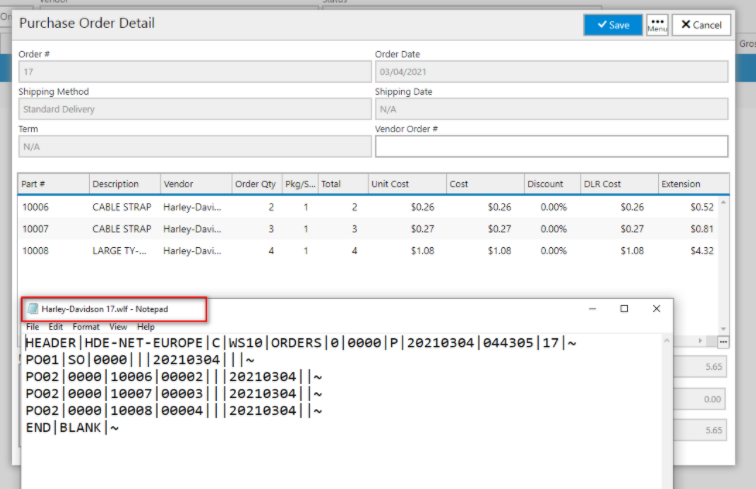Click LARGE TY-... description cell

[x=120, y=251]
